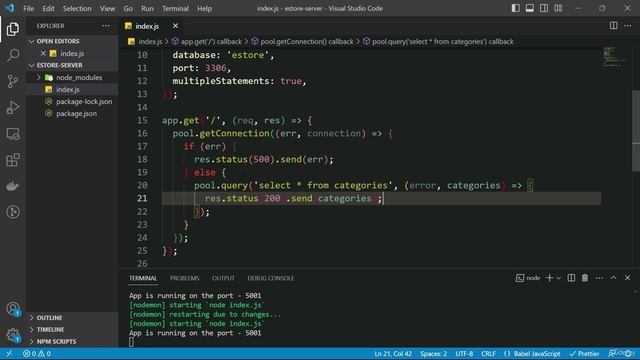This screenshot has width=640, height=360.
Task: Open the Git graph view icon
Action: 13,212
